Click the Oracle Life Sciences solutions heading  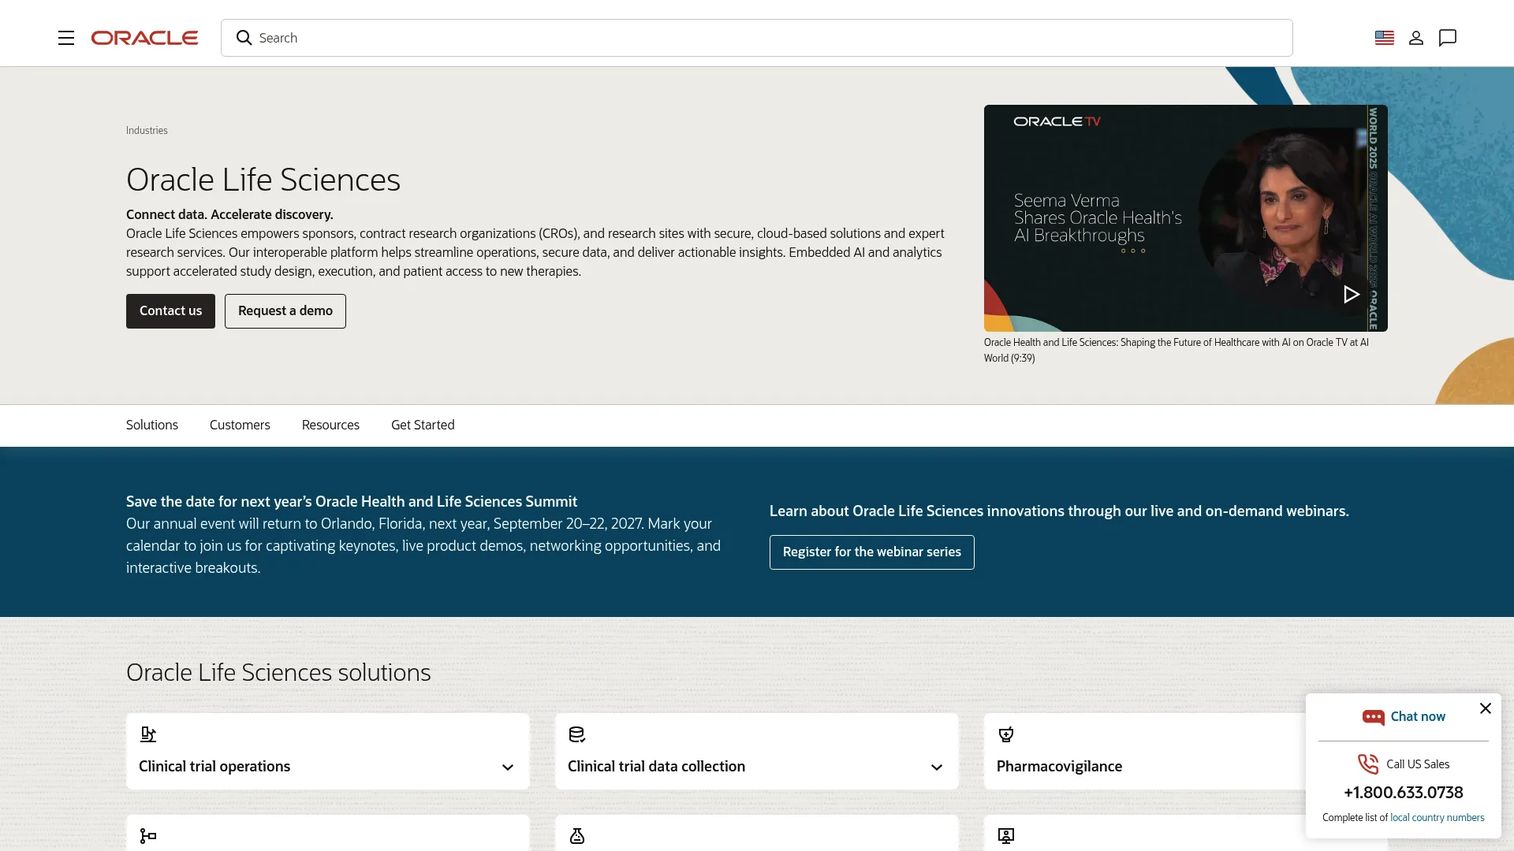coord(279,672)
